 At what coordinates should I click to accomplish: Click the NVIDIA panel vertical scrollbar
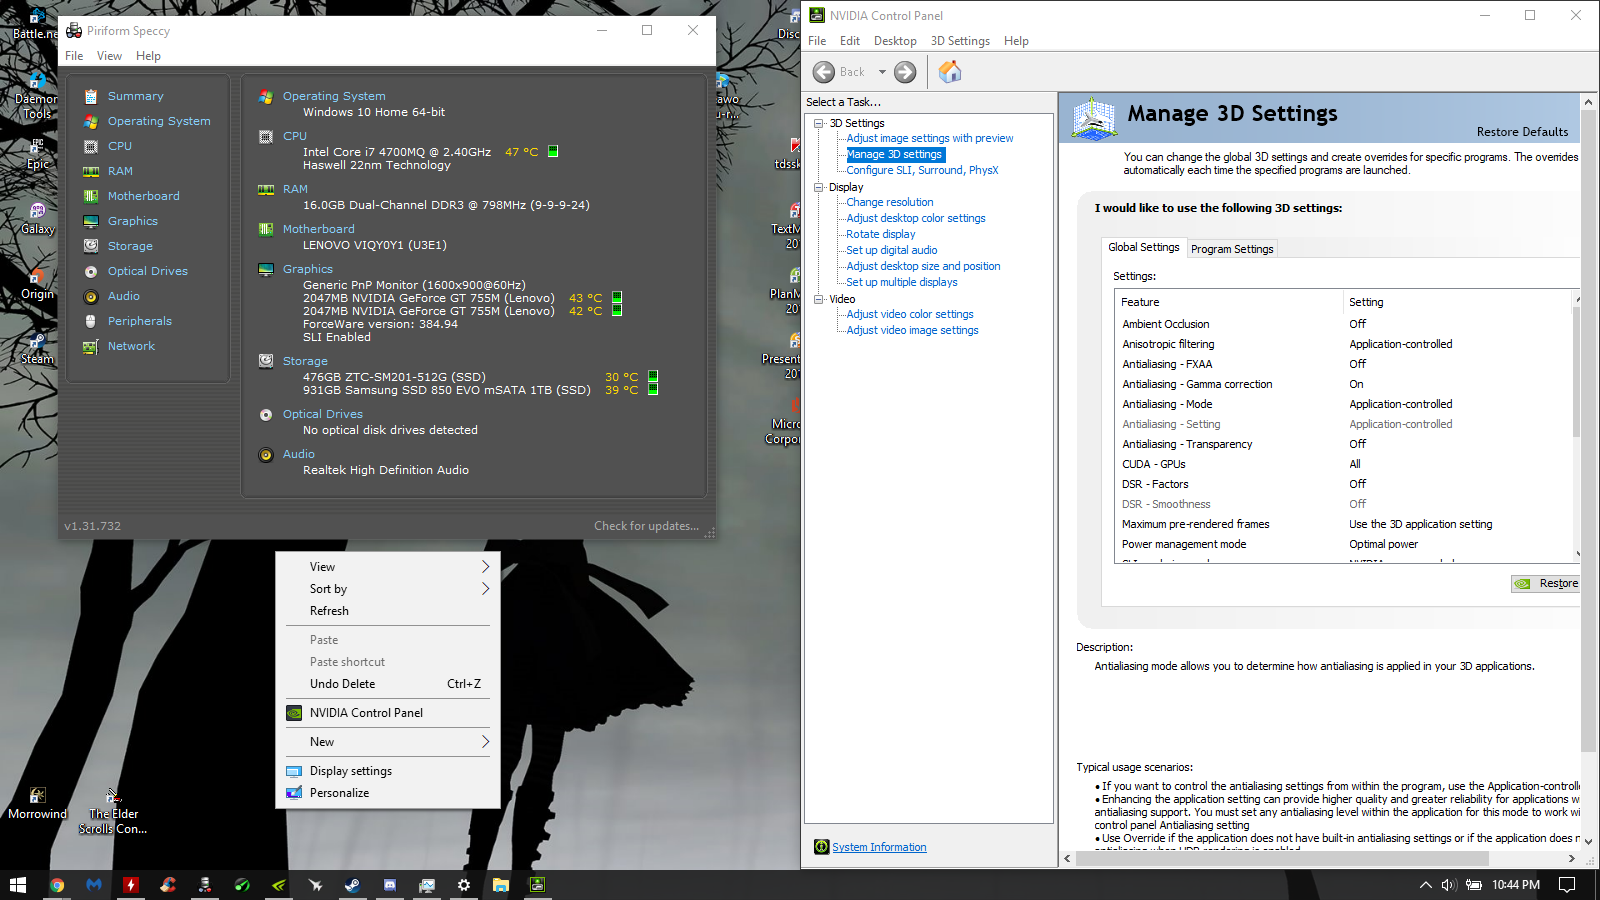[x=1588, y=430]
